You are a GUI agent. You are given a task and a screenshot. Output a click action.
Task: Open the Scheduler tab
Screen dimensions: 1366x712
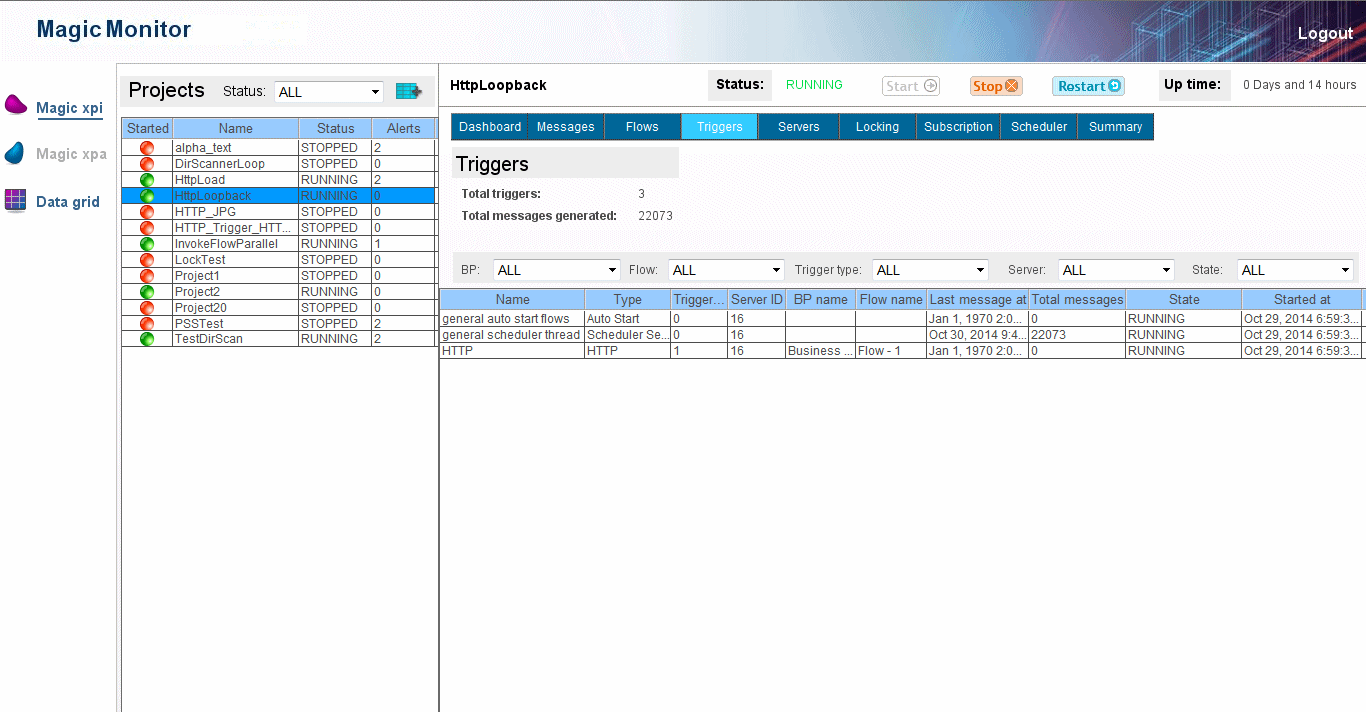[1039, 127]
